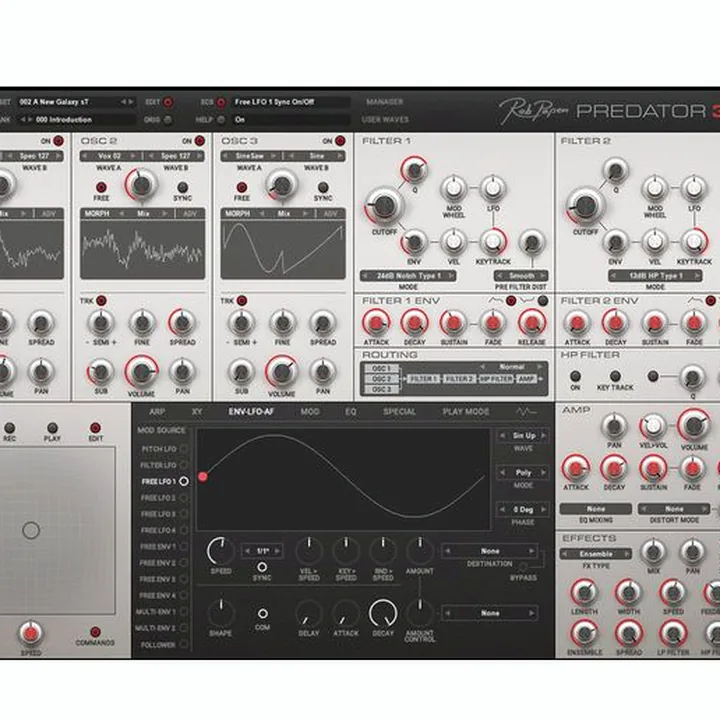This screenshot has width=720, height=720.
Task: Switch to the SPECIAL tab
Action: pyautogui.click(x=399, y=412)
